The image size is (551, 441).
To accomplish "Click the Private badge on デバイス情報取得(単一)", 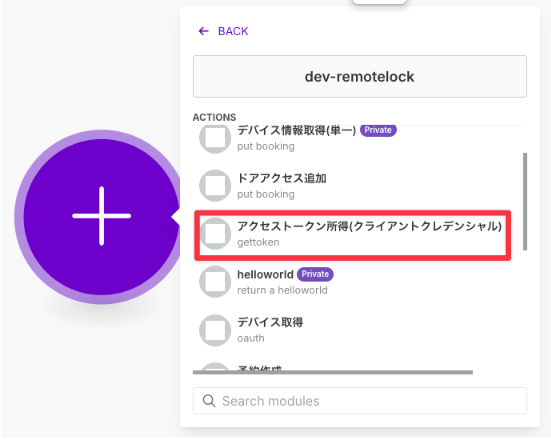I will [x=378, y=130].
